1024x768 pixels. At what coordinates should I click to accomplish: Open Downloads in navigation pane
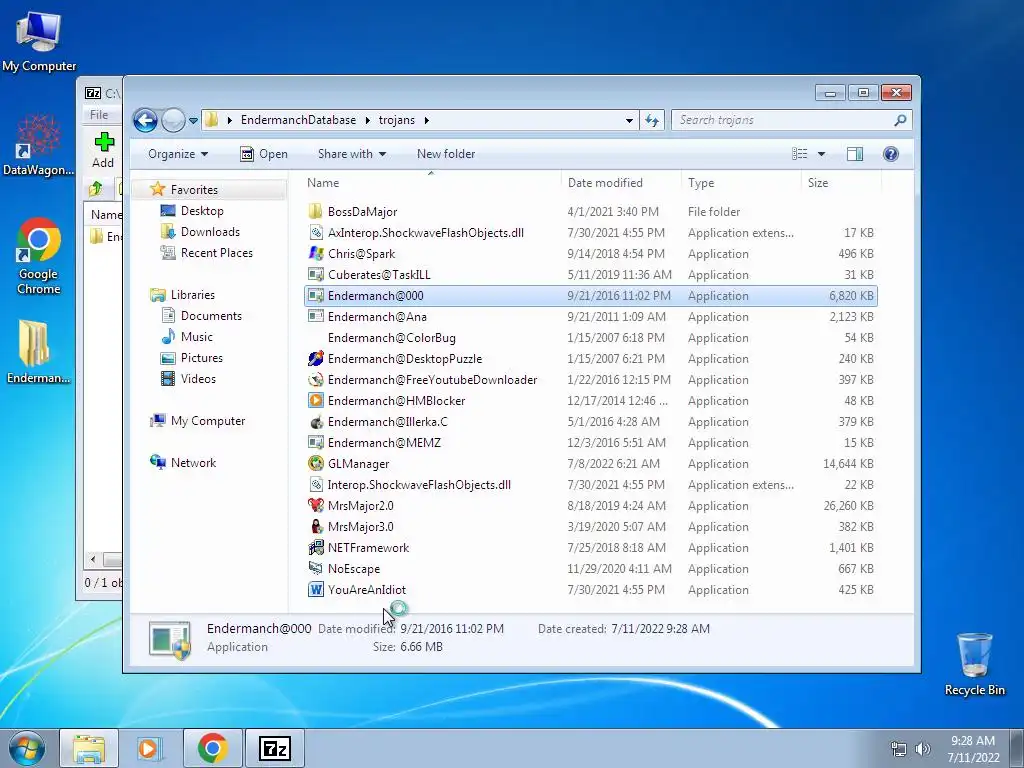210,232
